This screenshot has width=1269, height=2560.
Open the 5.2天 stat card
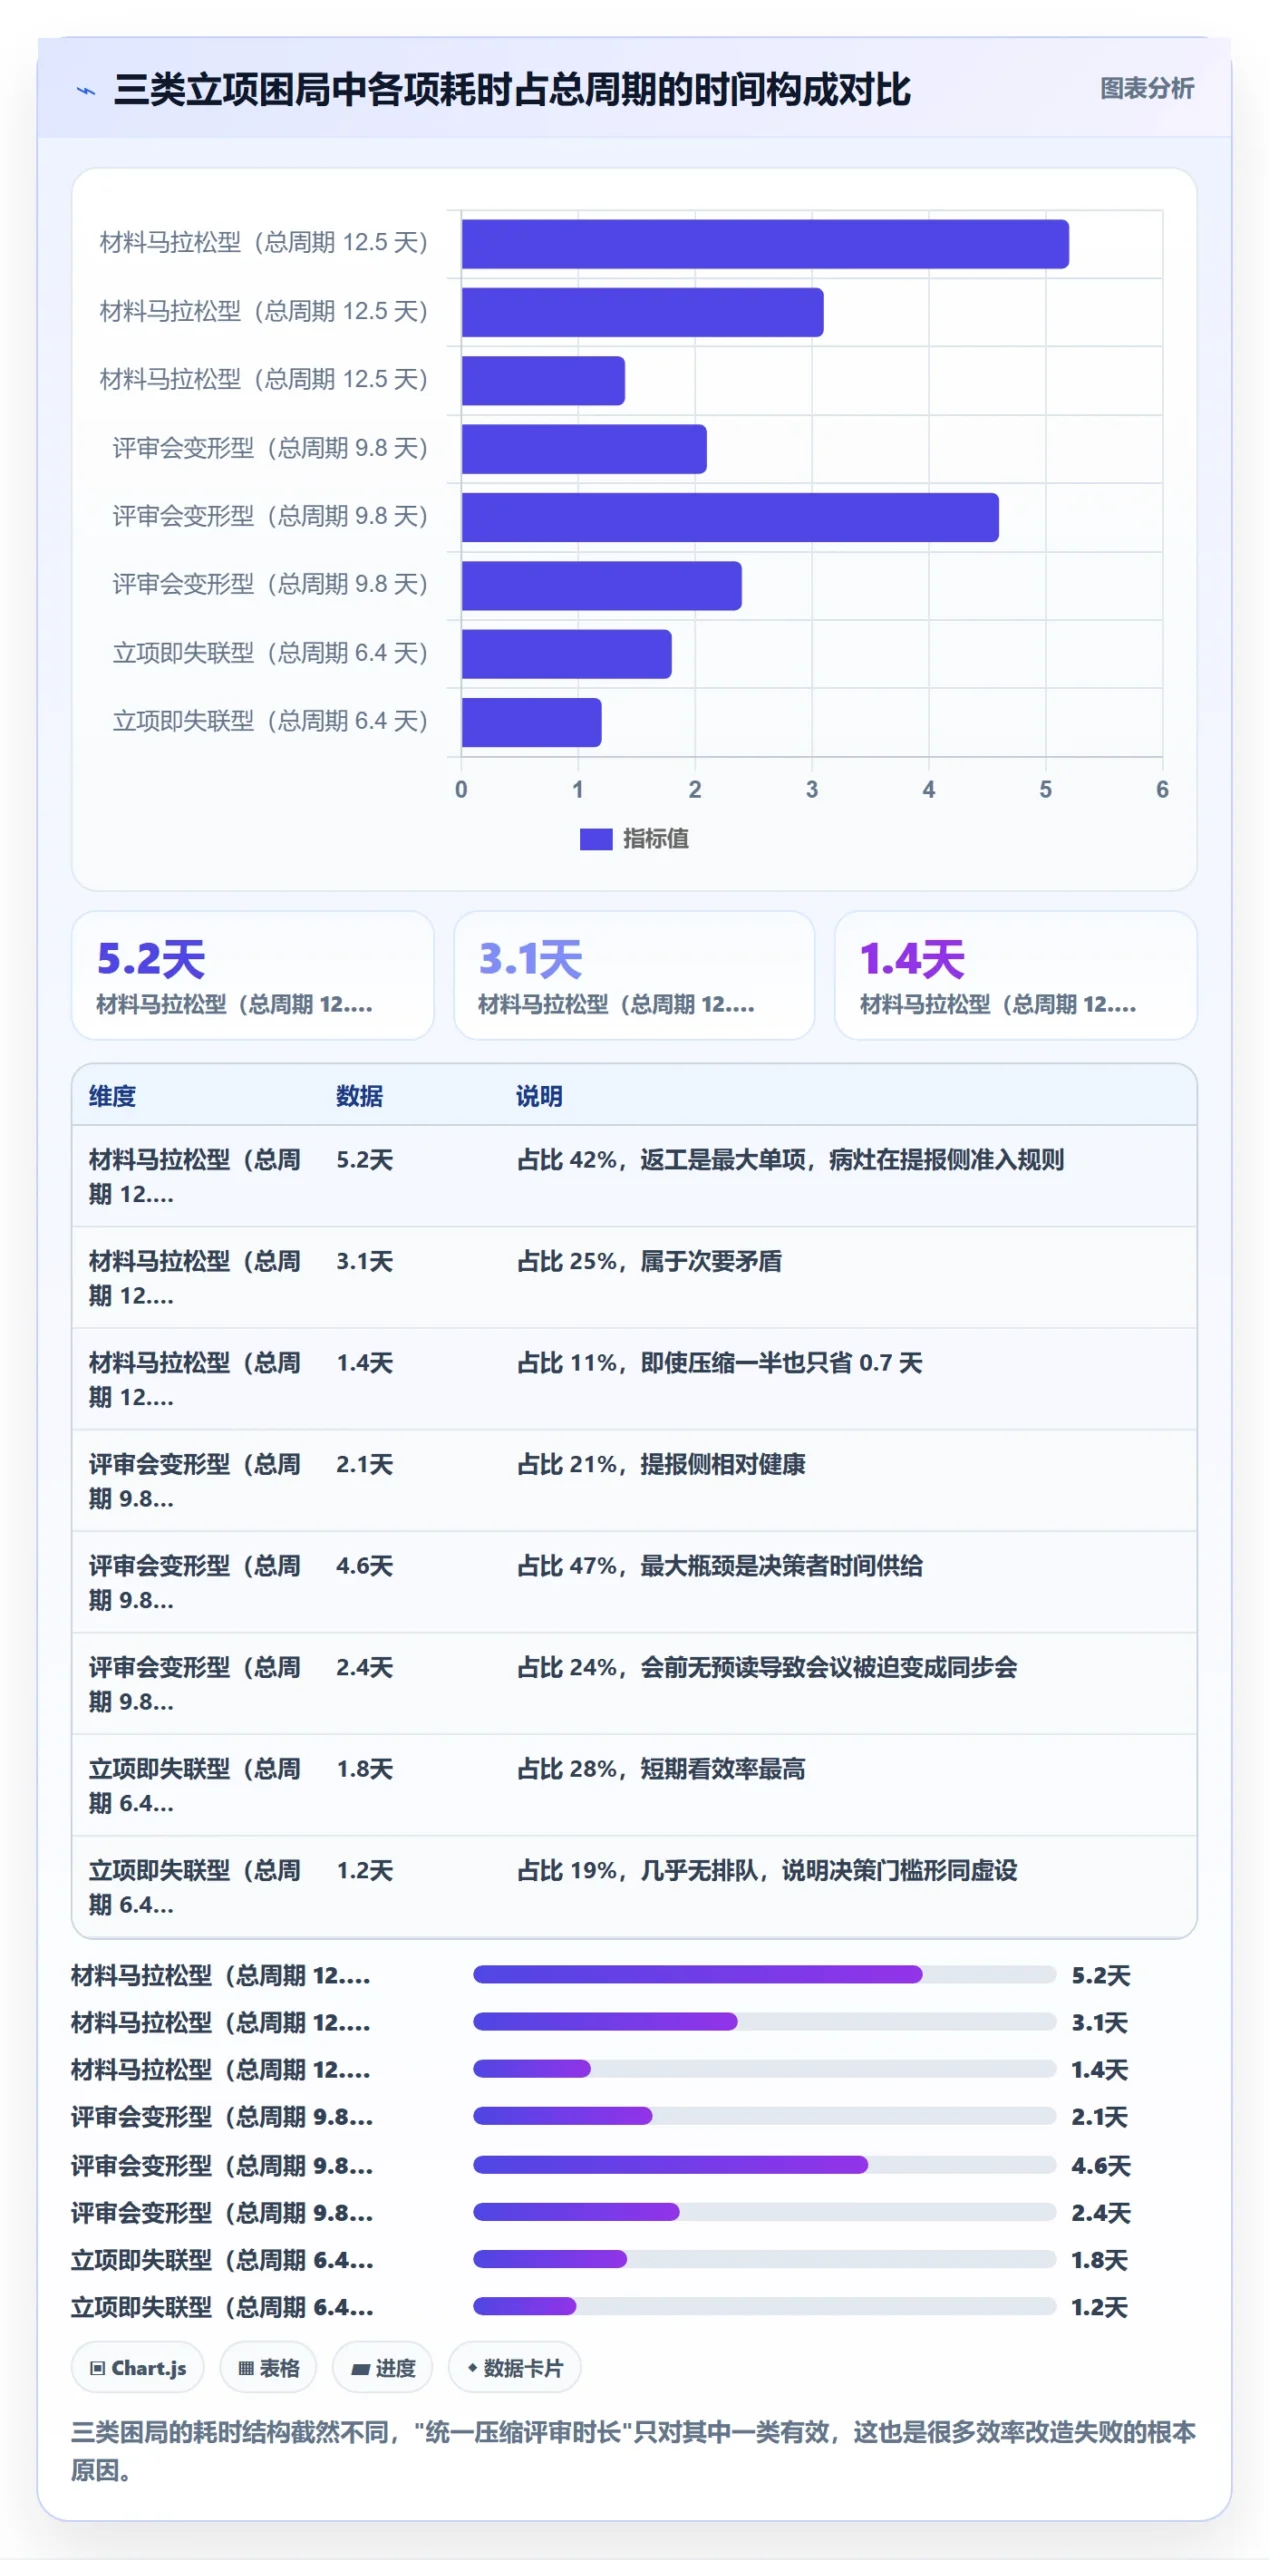252,975
